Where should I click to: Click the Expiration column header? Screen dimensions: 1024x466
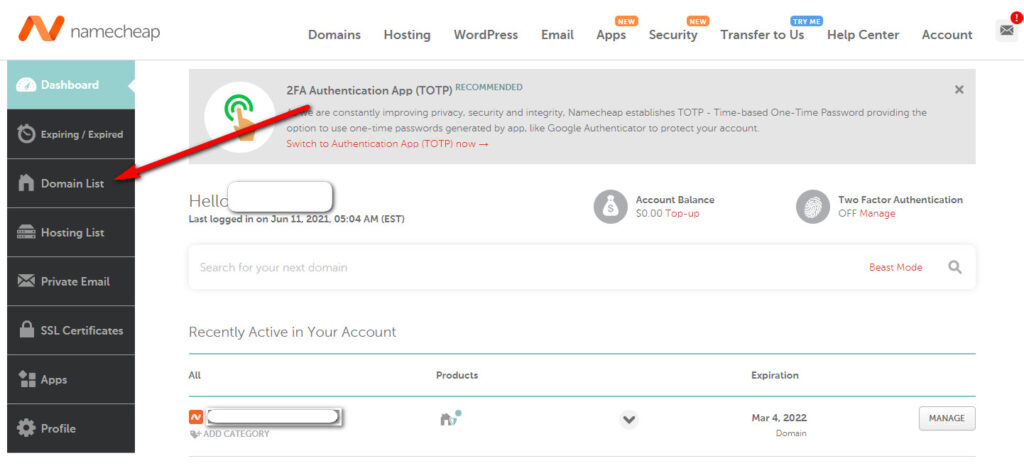click(775, 375)
